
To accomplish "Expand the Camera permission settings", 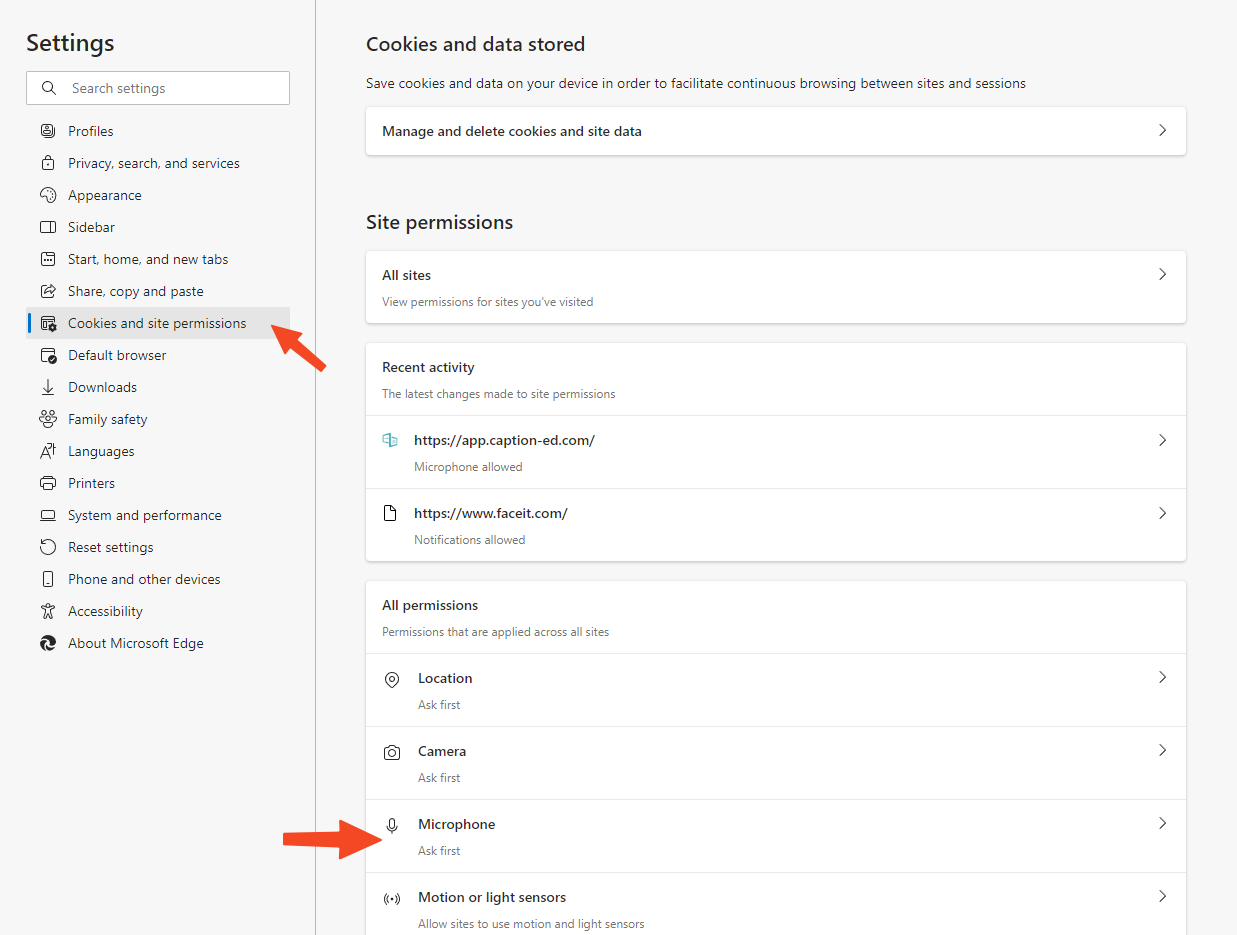I will (1162, 750).
